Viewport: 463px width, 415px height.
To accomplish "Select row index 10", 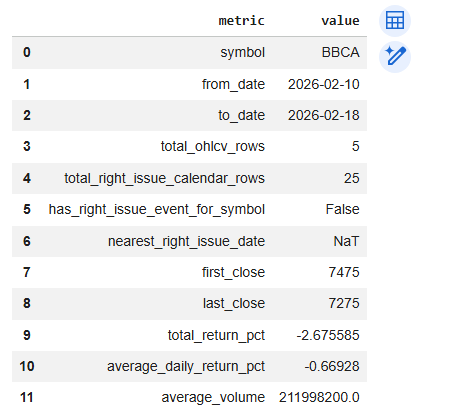I will 27,366.
